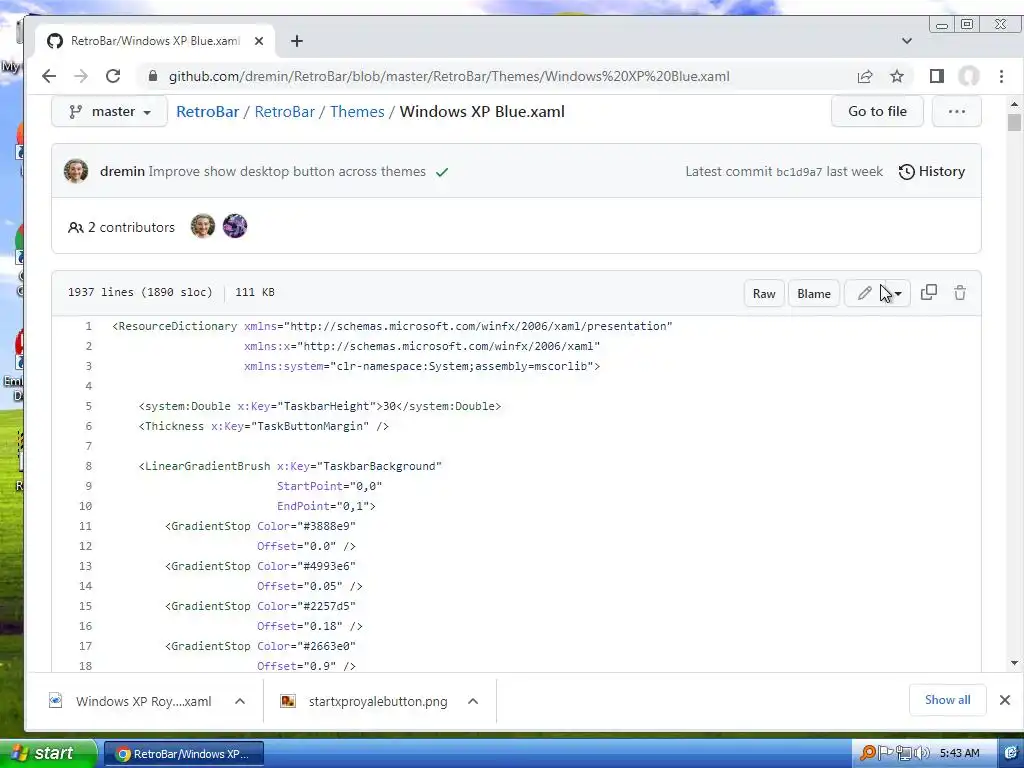Click the page scrollbar down arrow
Viewport: 1024px width, 768px height.
[x=1014, y=664]
